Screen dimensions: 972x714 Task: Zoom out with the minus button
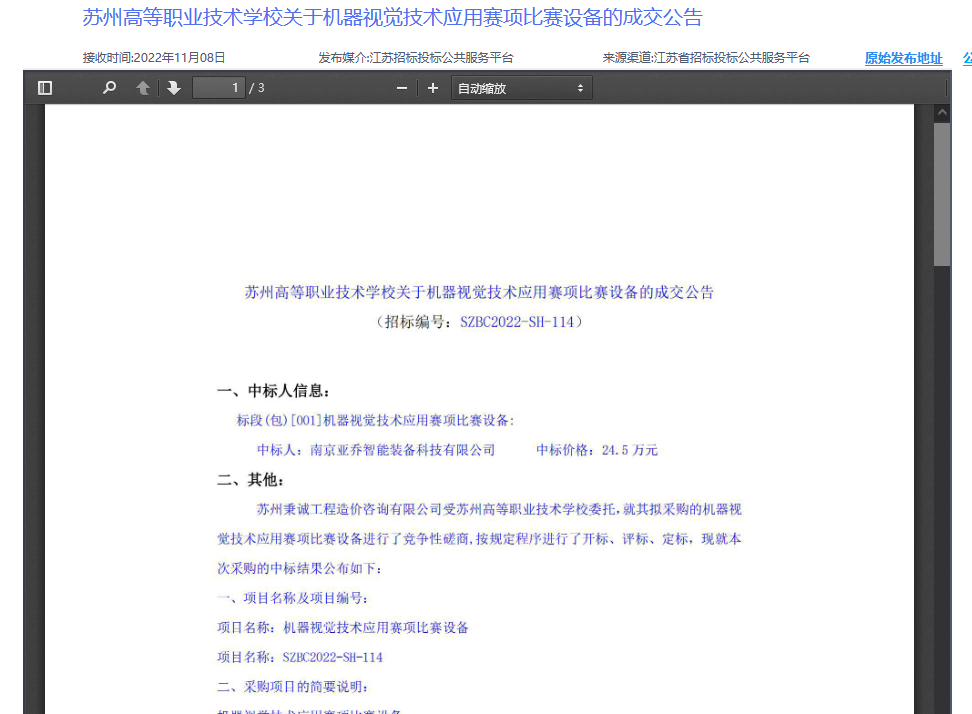click(x=402, y=89)
